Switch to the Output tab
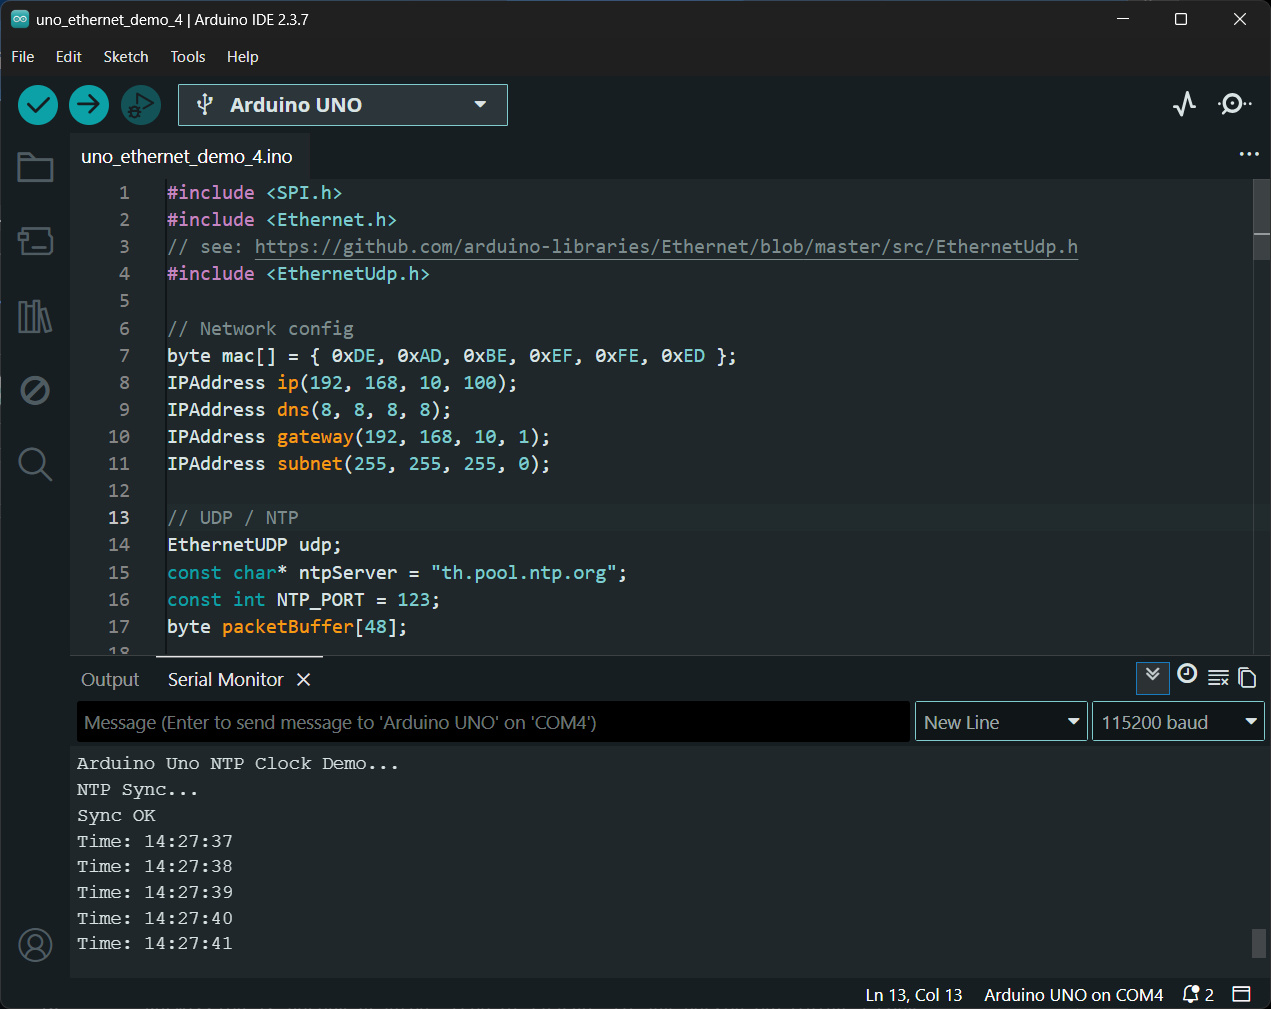1271x1009 pixels. click(110, 680)
